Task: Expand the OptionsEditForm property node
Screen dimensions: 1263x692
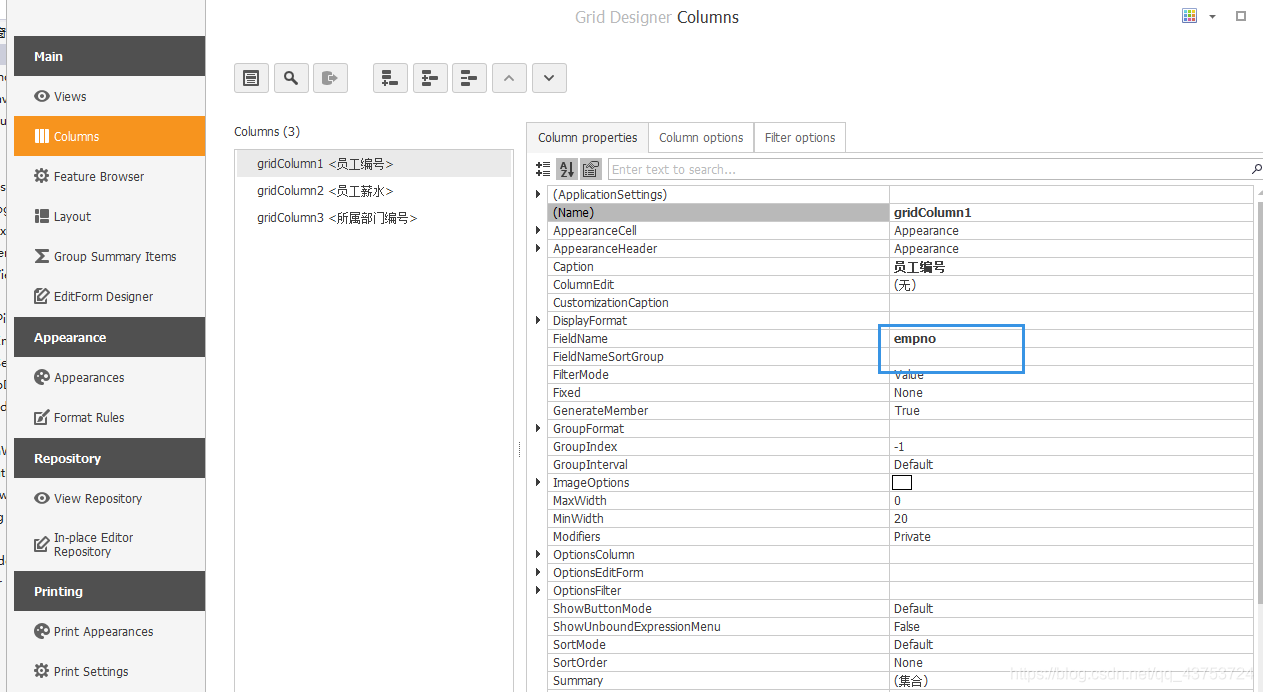Action: 539,572
